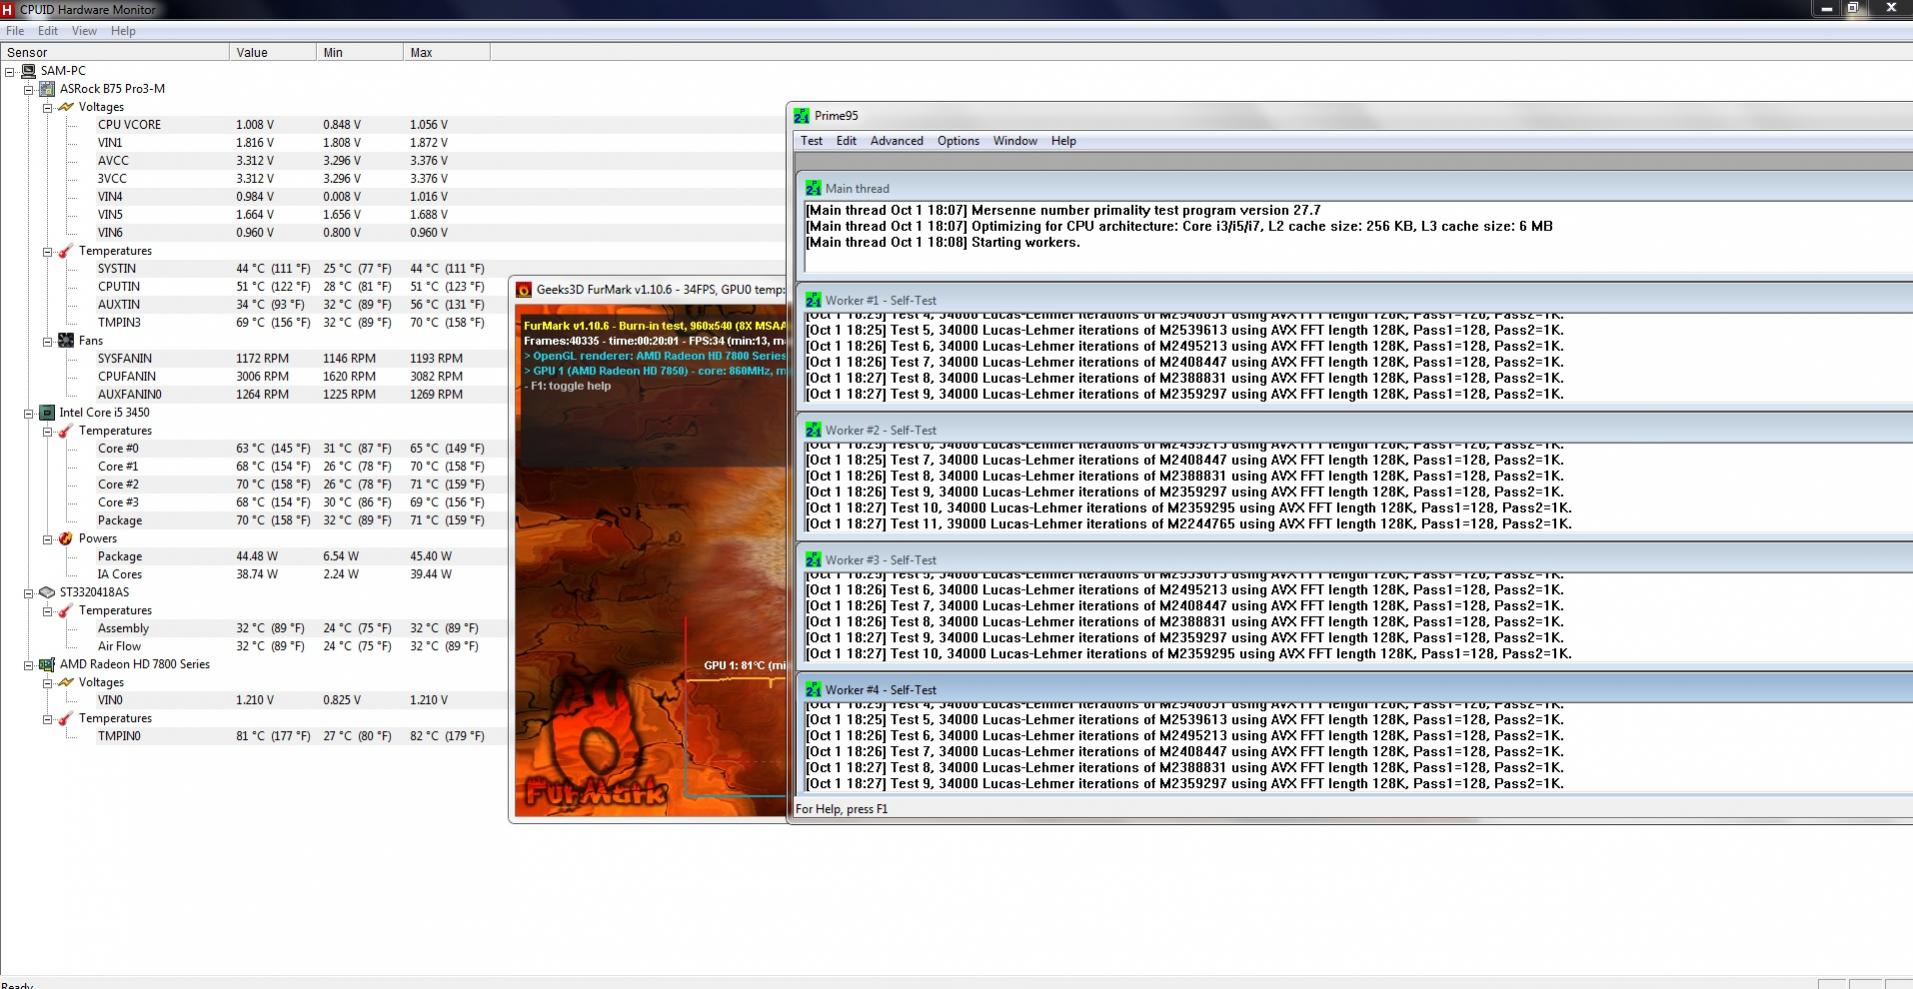The image size is (1913, 989).
Task: Click the Fans icon
Action: pyautogui.click(x=66, y=341)
